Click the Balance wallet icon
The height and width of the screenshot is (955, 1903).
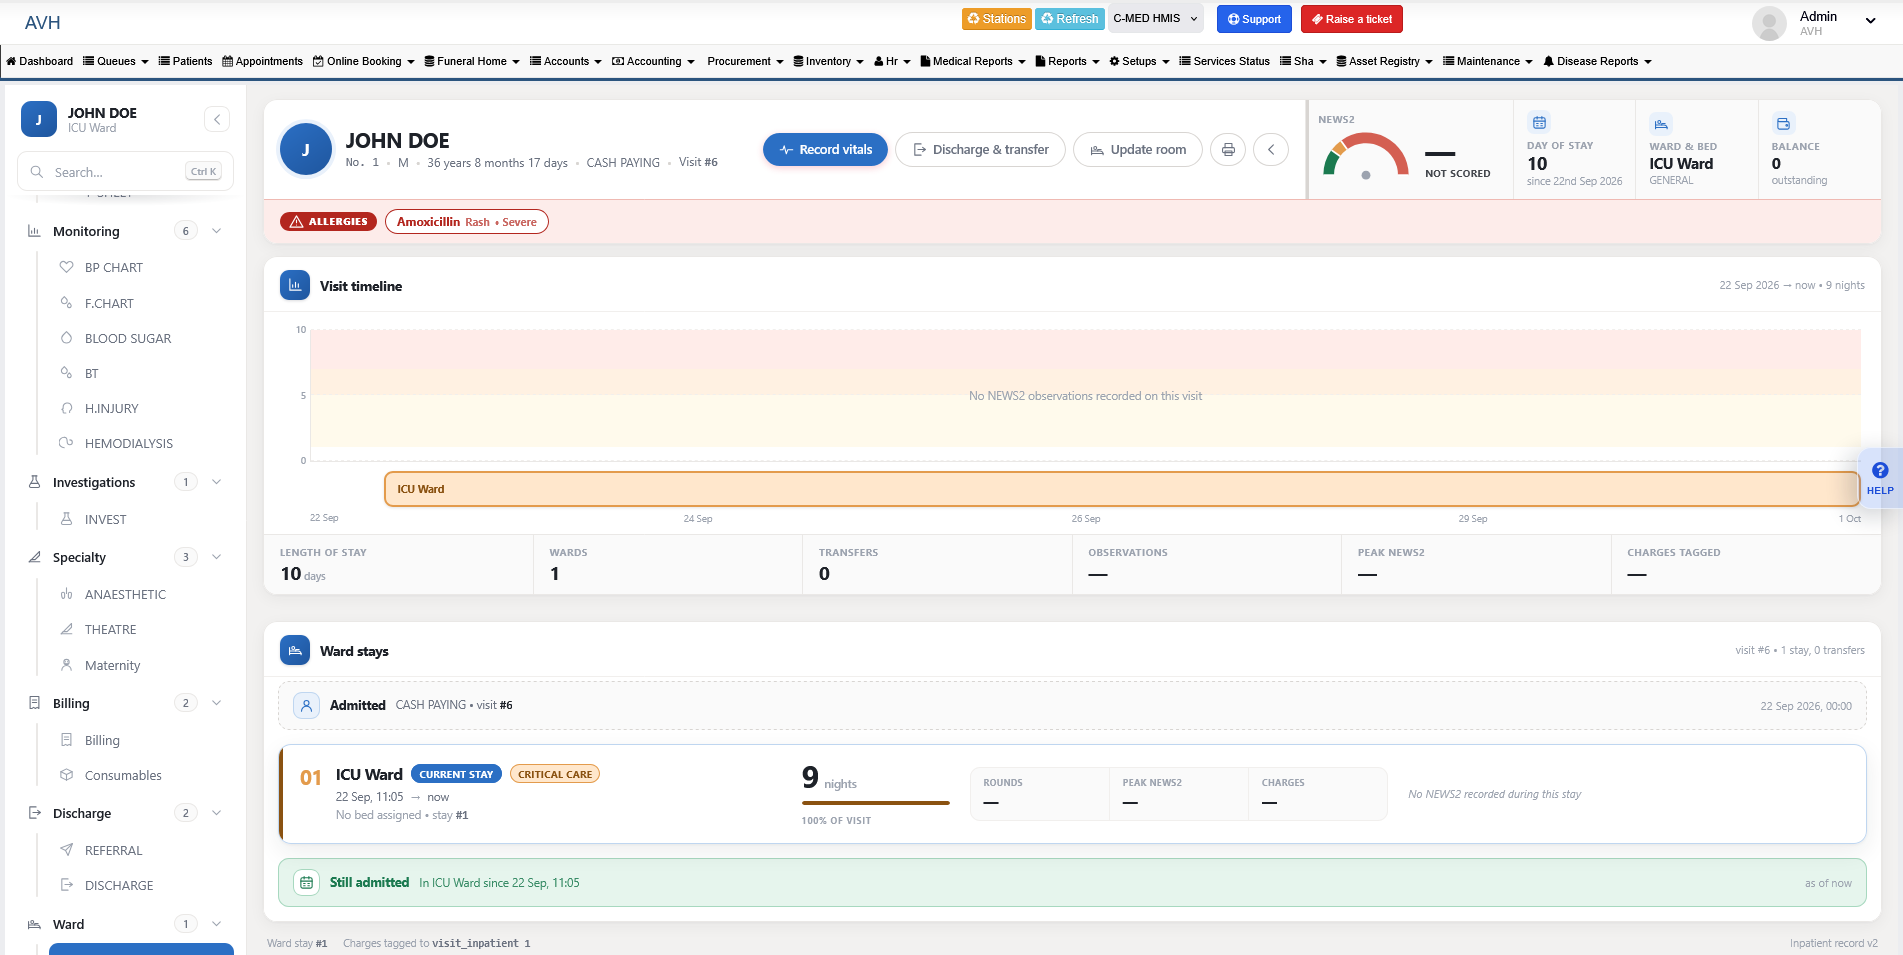pyautogui.click(x=1783, y=124)
